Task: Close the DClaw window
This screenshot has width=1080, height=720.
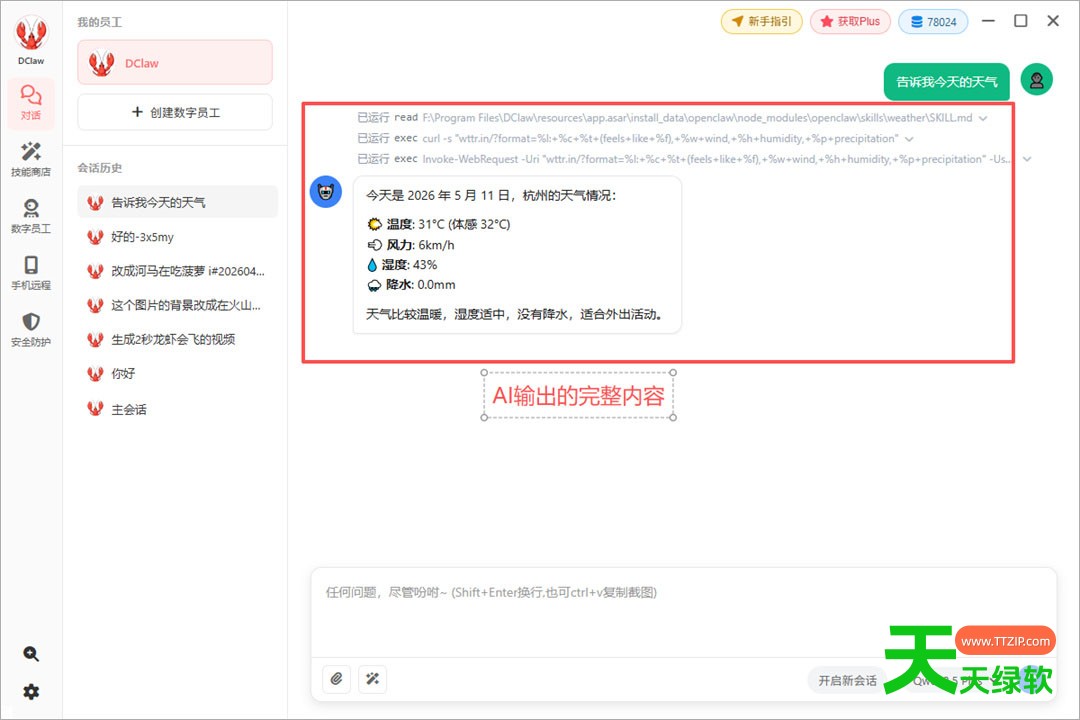Action: (x=1053, y=21)
